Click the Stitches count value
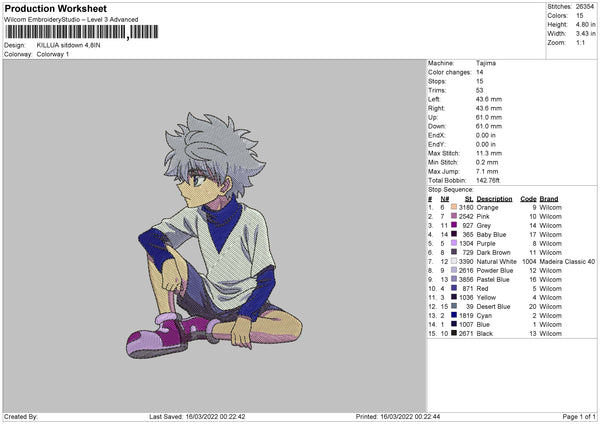The image size is (600, 424). [585, 7]
